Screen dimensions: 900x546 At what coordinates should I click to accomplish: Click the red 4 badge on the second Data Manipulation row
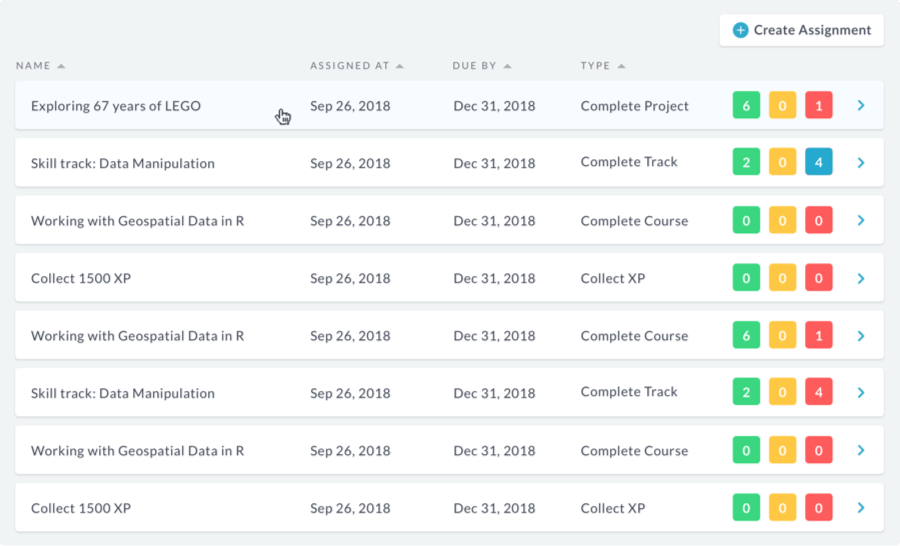(818, 392)
